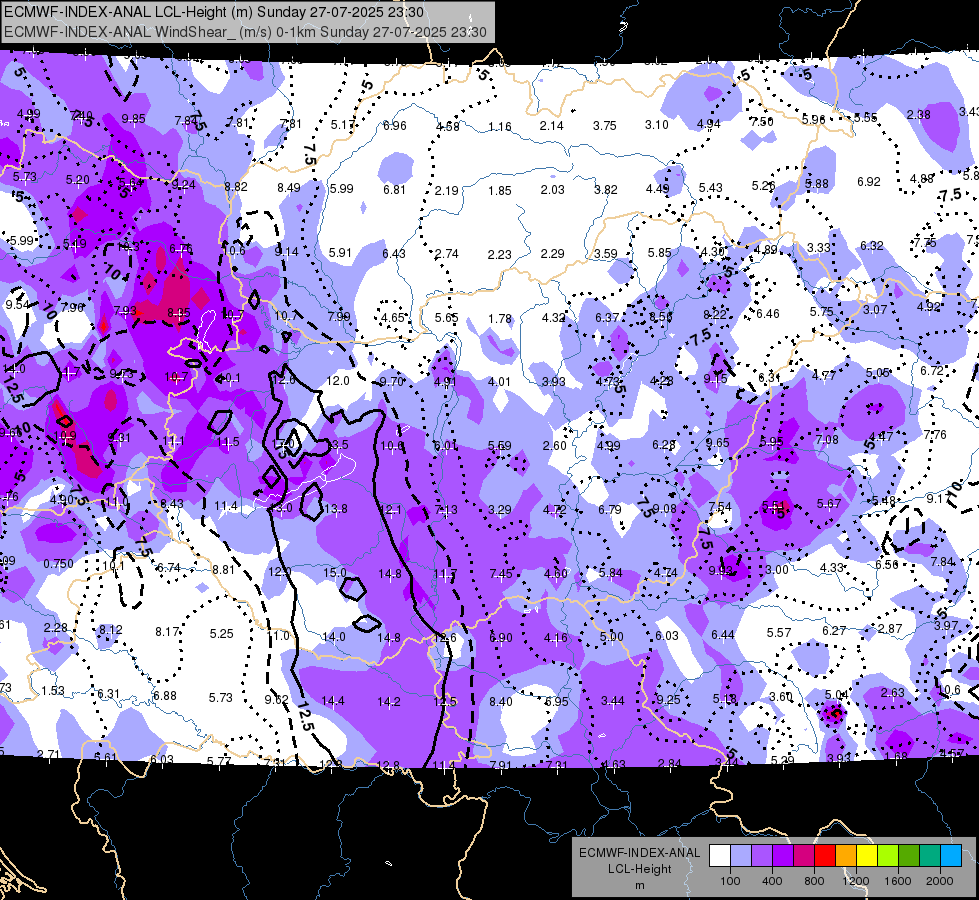This screenshot has width=979, height=900.
Task: Click the wind shear value 2.03
Action: click(x=553, y=189)
